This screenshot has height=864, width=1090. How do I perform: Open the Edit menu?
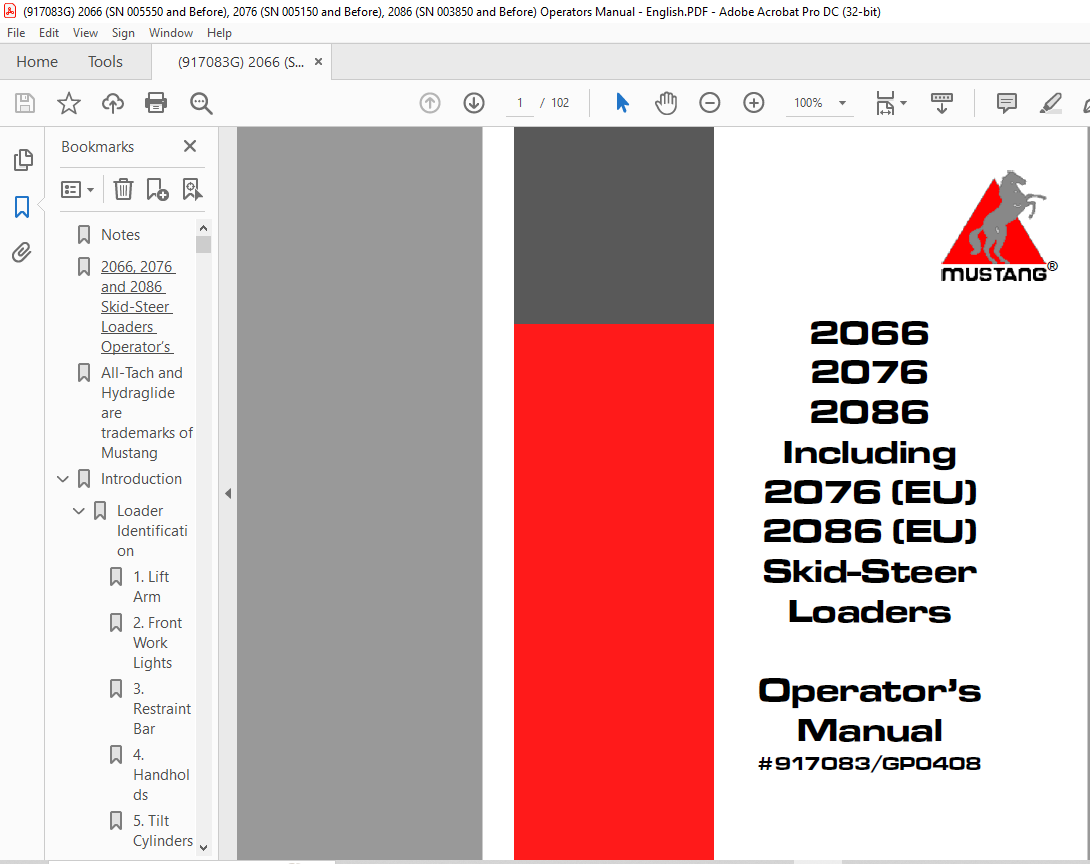(x=49, y=33)
